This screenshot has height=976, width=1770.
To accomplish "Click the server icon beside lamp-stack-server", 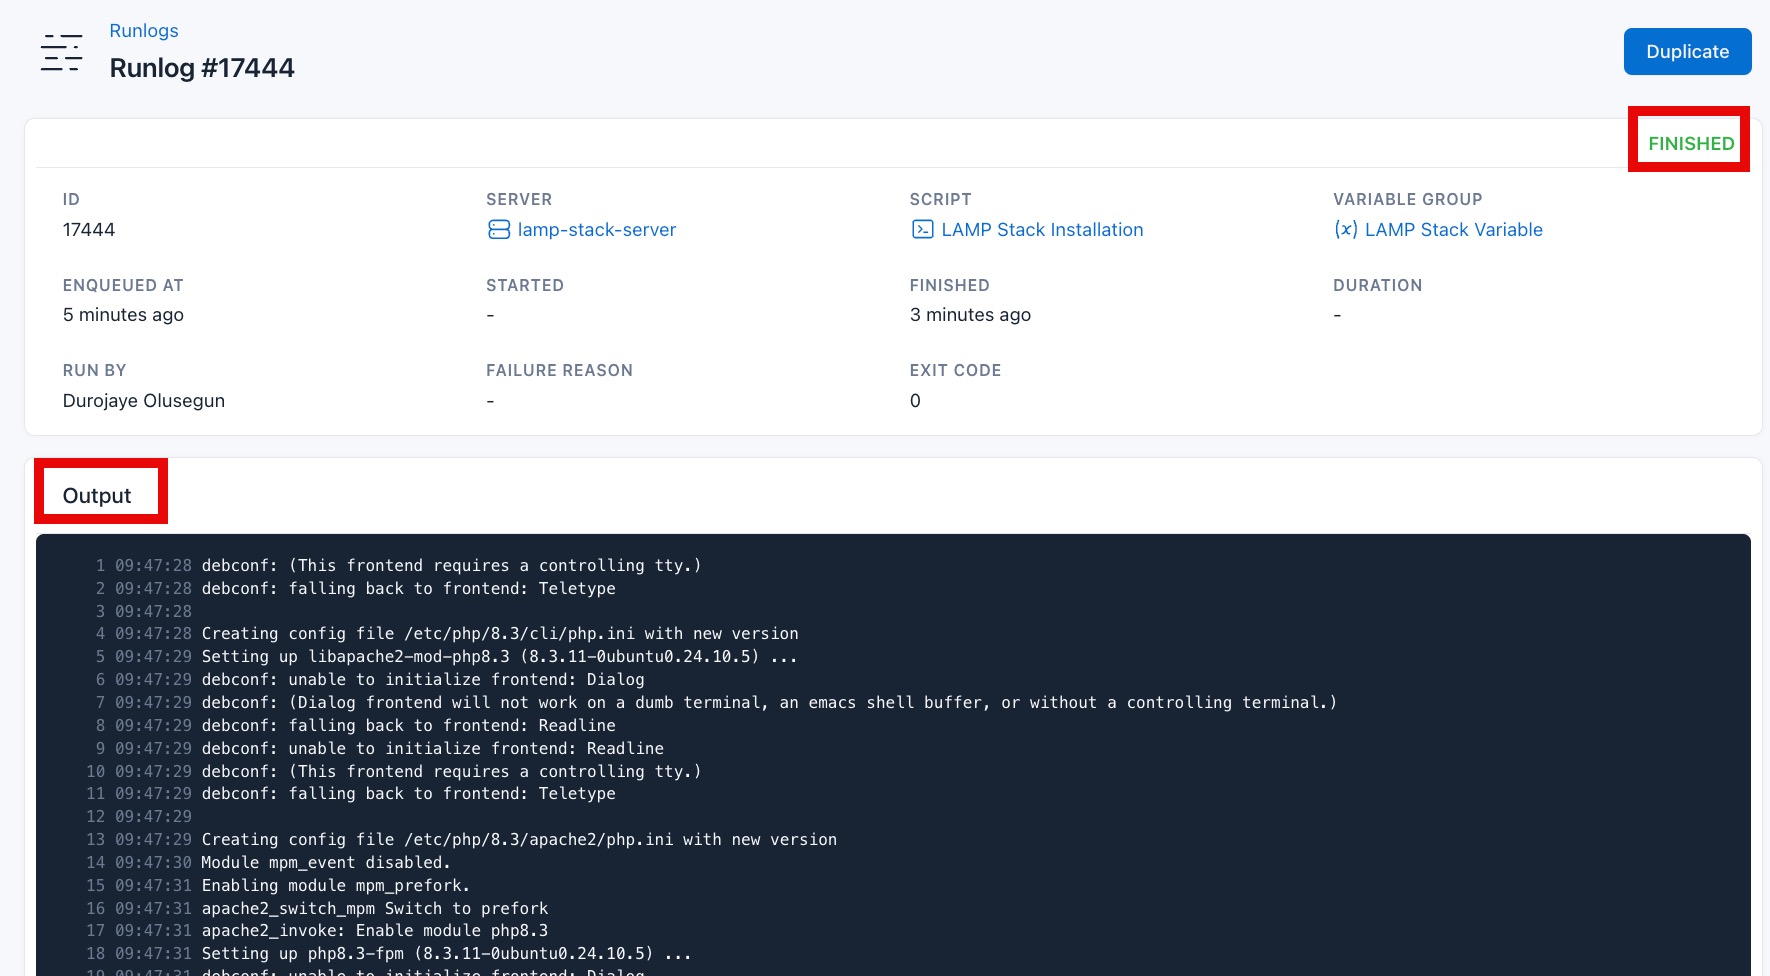I will [499, 229].
